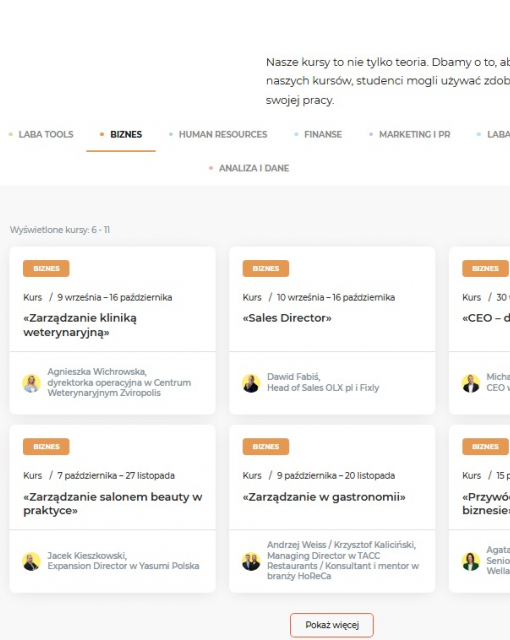Click date '10 września – 16 października'
The width and height of the screenshot is (510, 640).
coord(336,297)
